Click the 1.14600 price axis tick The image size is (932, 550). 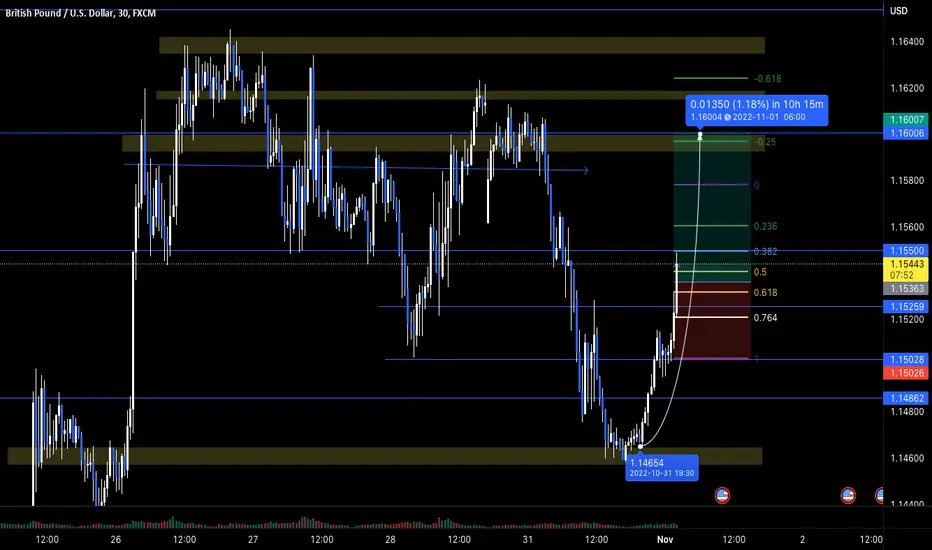pos(907,458)
